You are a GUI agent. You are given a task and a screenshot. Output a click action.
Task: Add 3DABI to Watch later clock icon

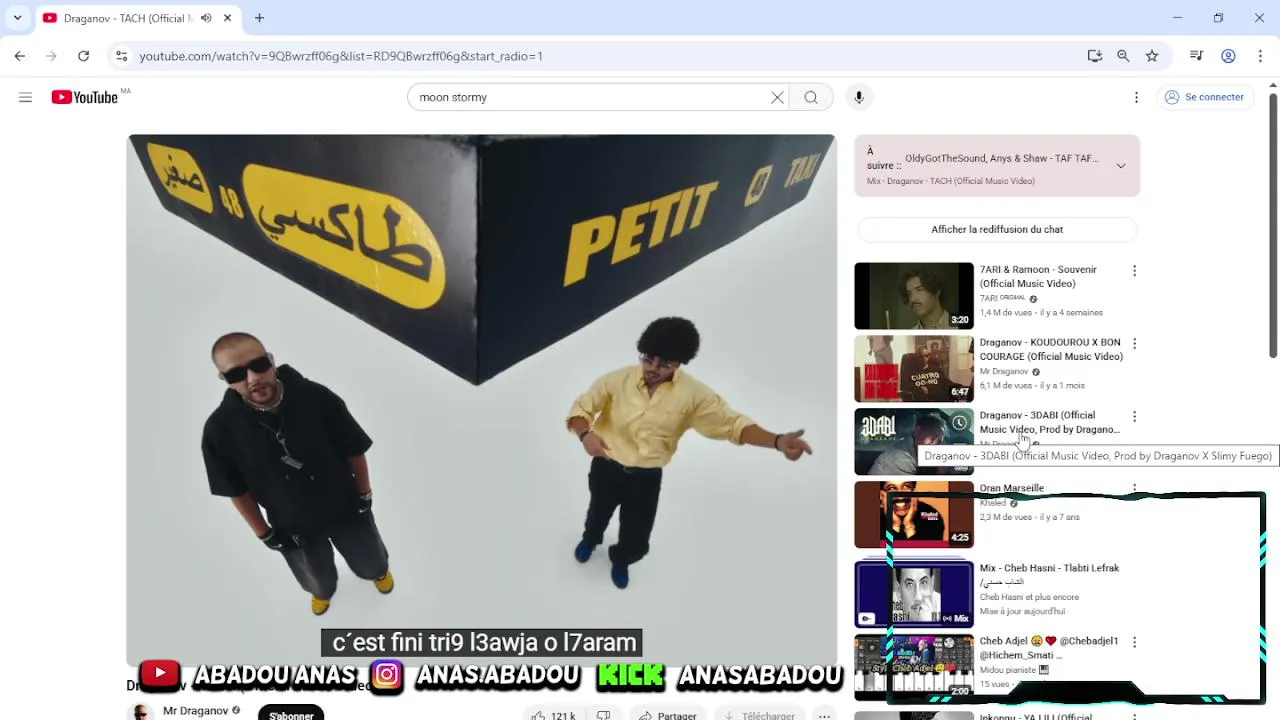click(959, 423)
